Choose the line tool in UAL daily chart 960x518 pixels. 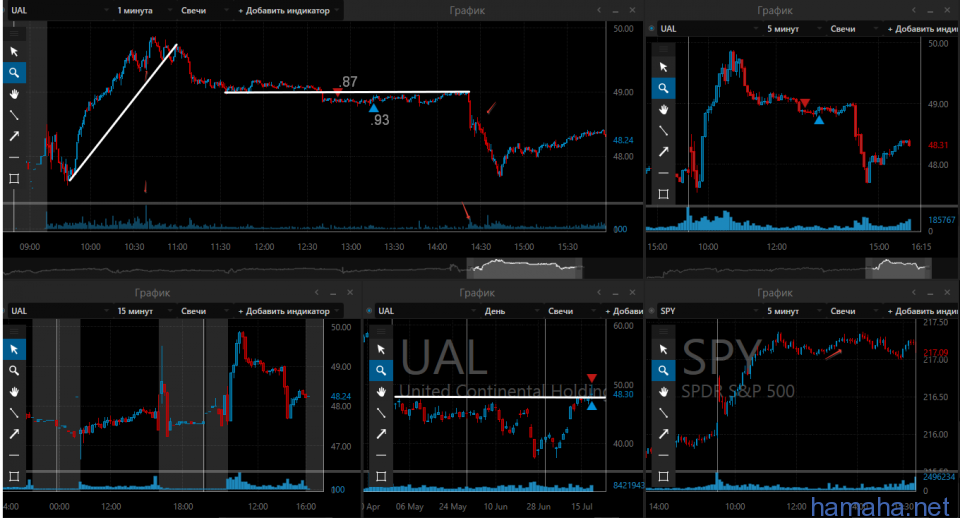coord(381,413)
